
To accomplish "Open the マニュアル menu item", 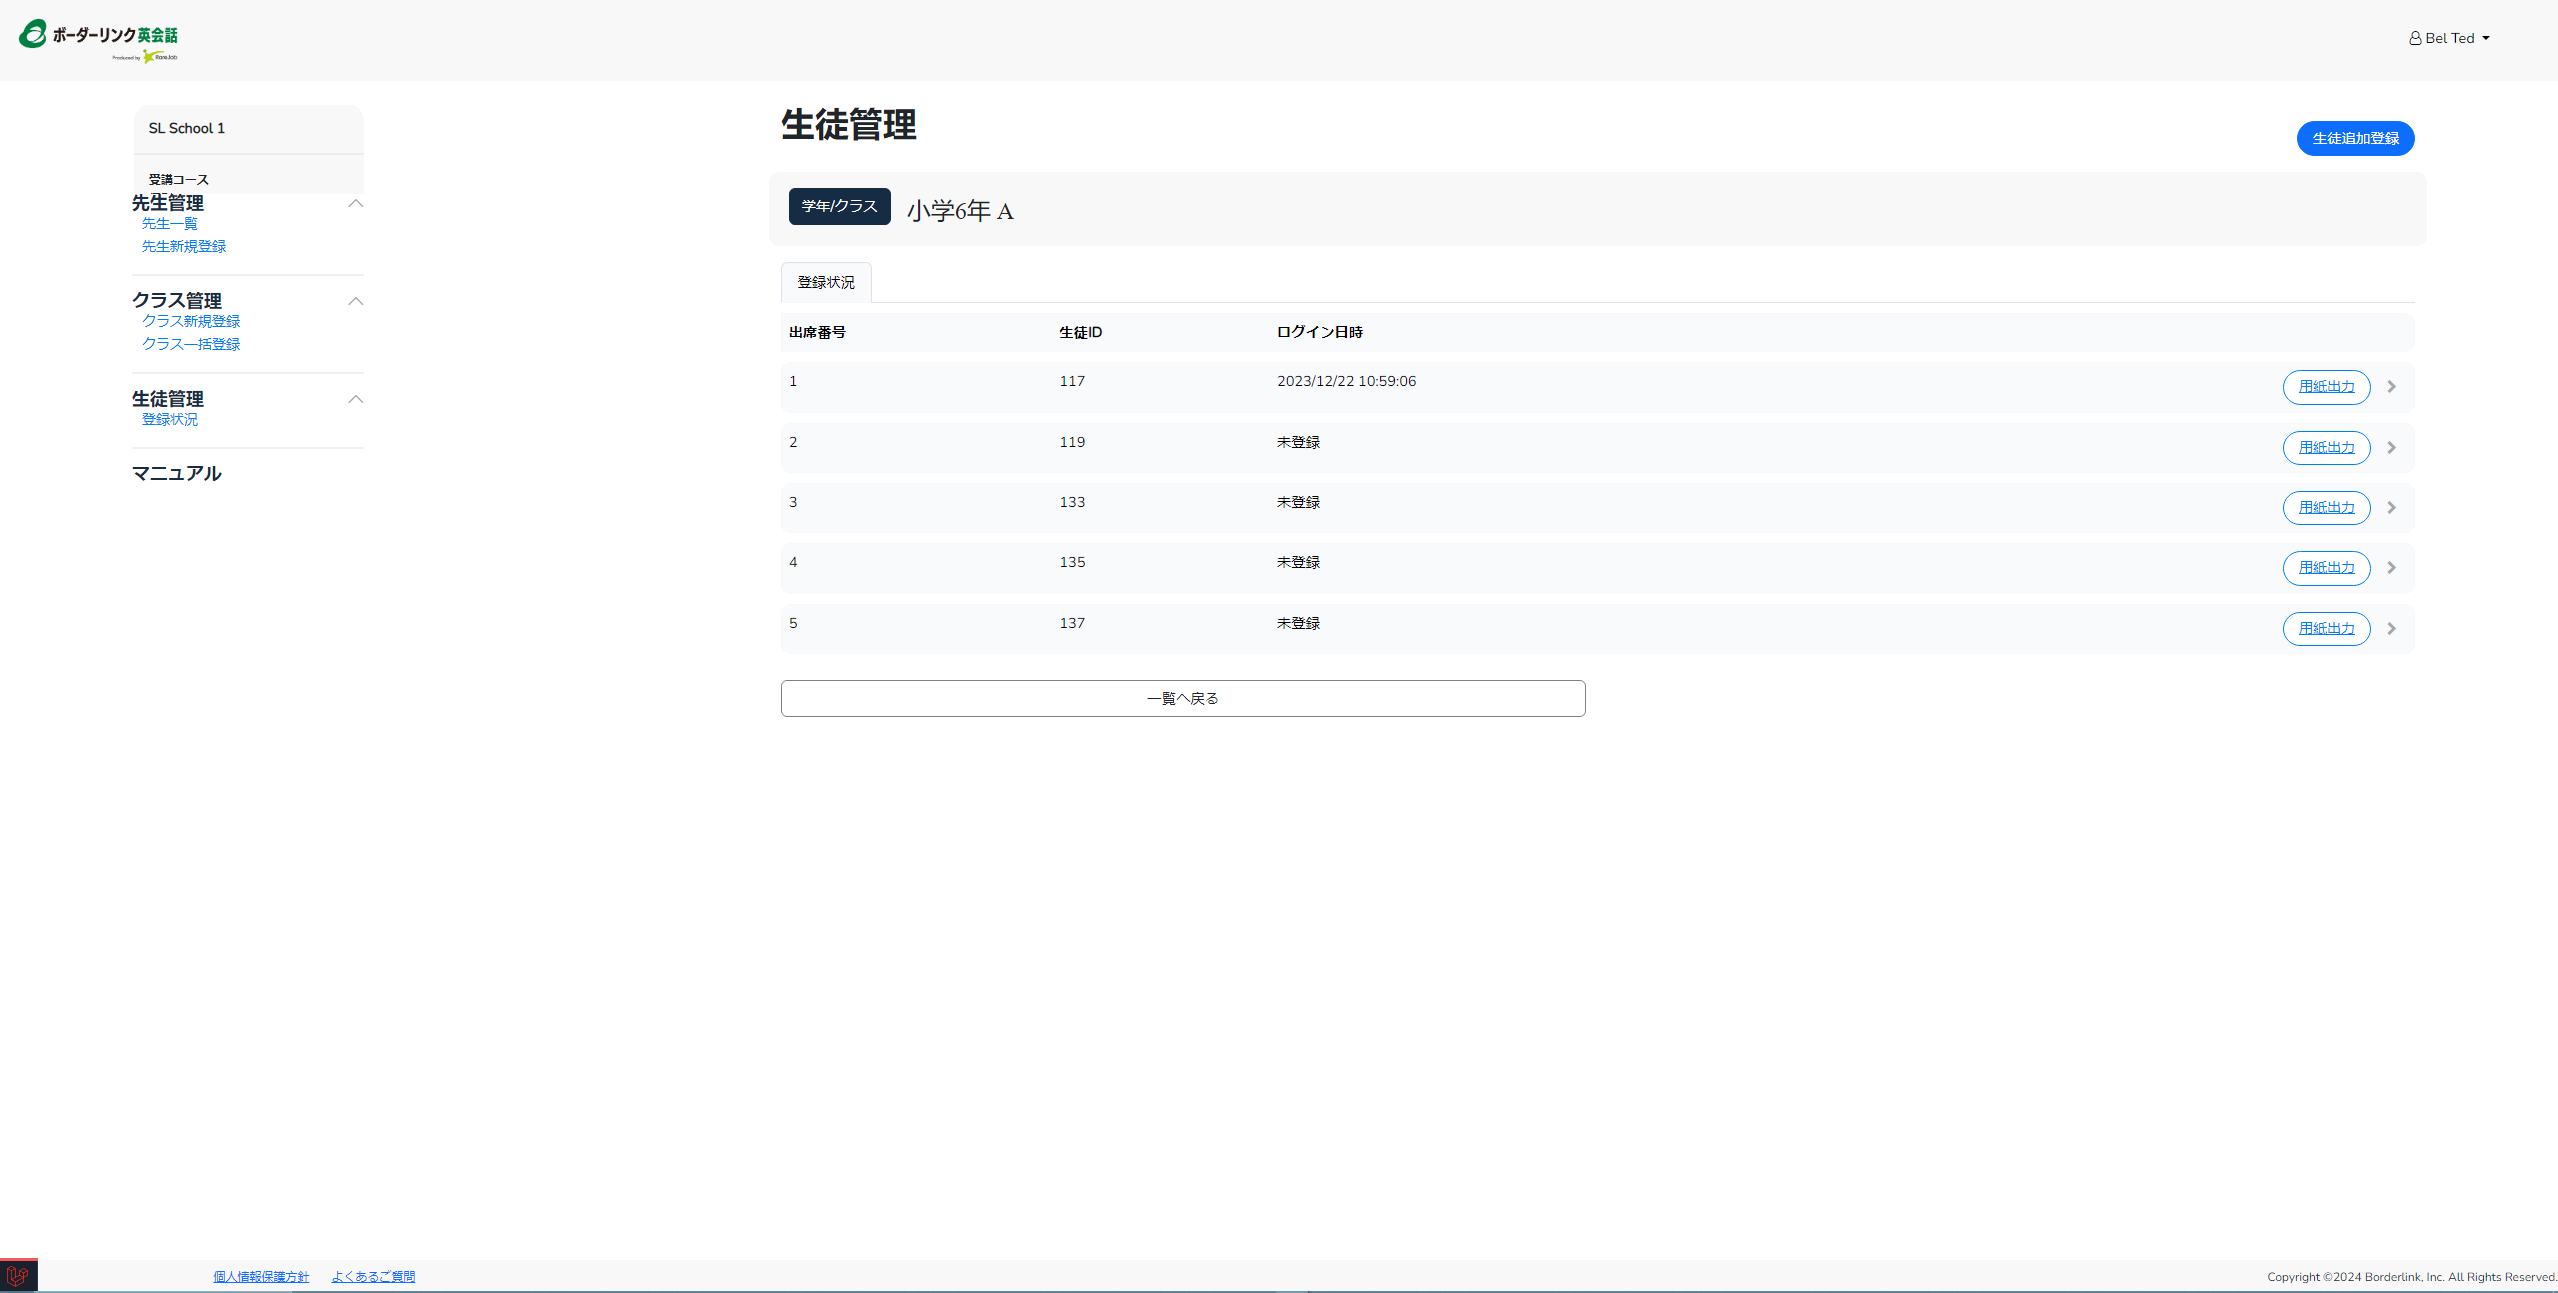I will 177,473.
